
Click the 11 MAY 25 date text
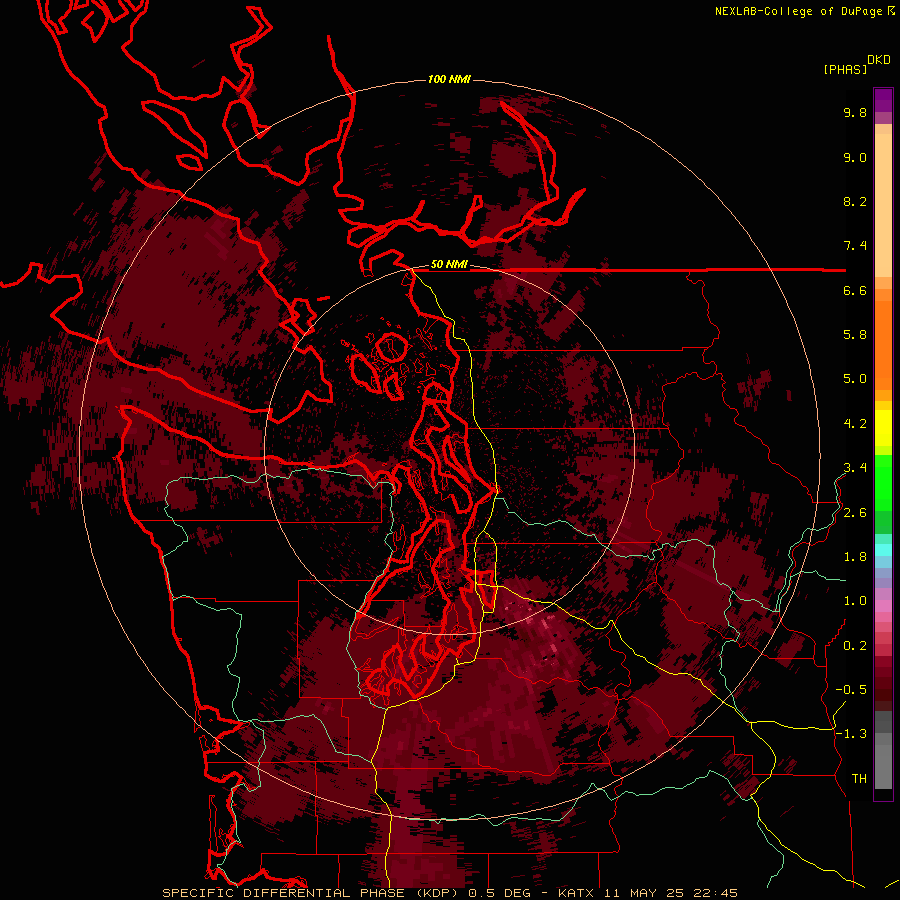pyautogui.click(x=645, y=893)
